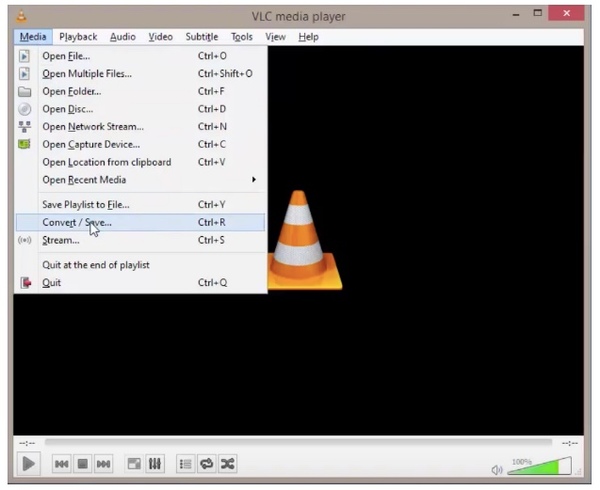Click the Open Disc icon

click(x=24, y=109)
